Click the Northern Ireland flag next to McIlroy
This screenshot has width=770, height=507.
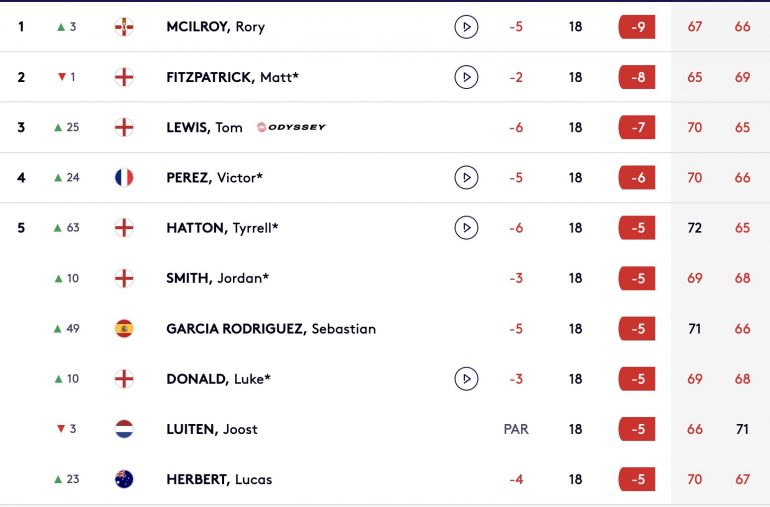[124, 27]
